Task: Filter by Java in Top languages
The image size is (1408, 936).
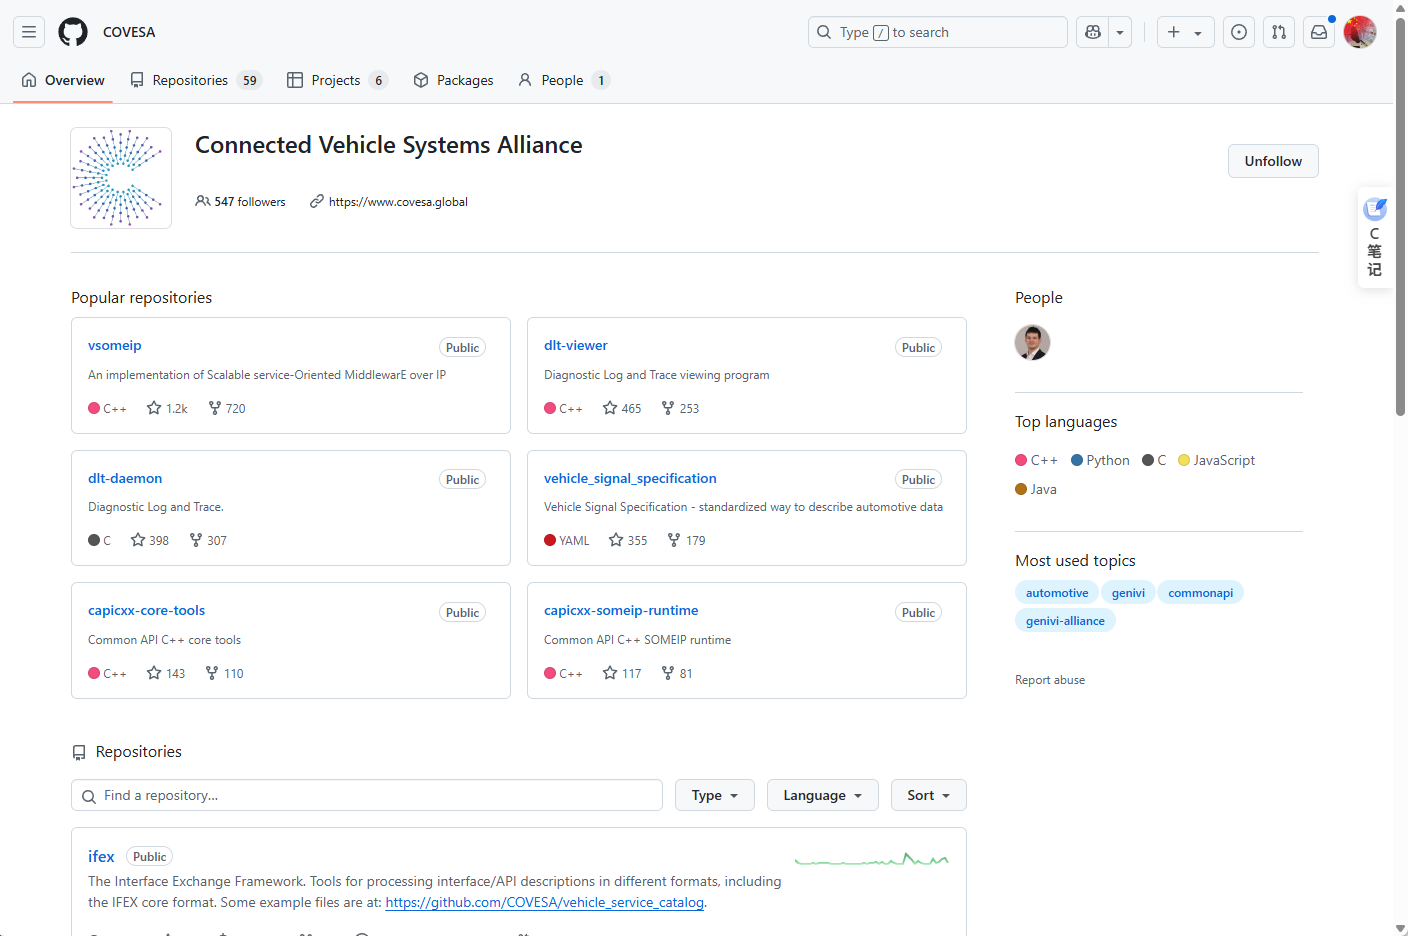Action: pos(1036,489)
